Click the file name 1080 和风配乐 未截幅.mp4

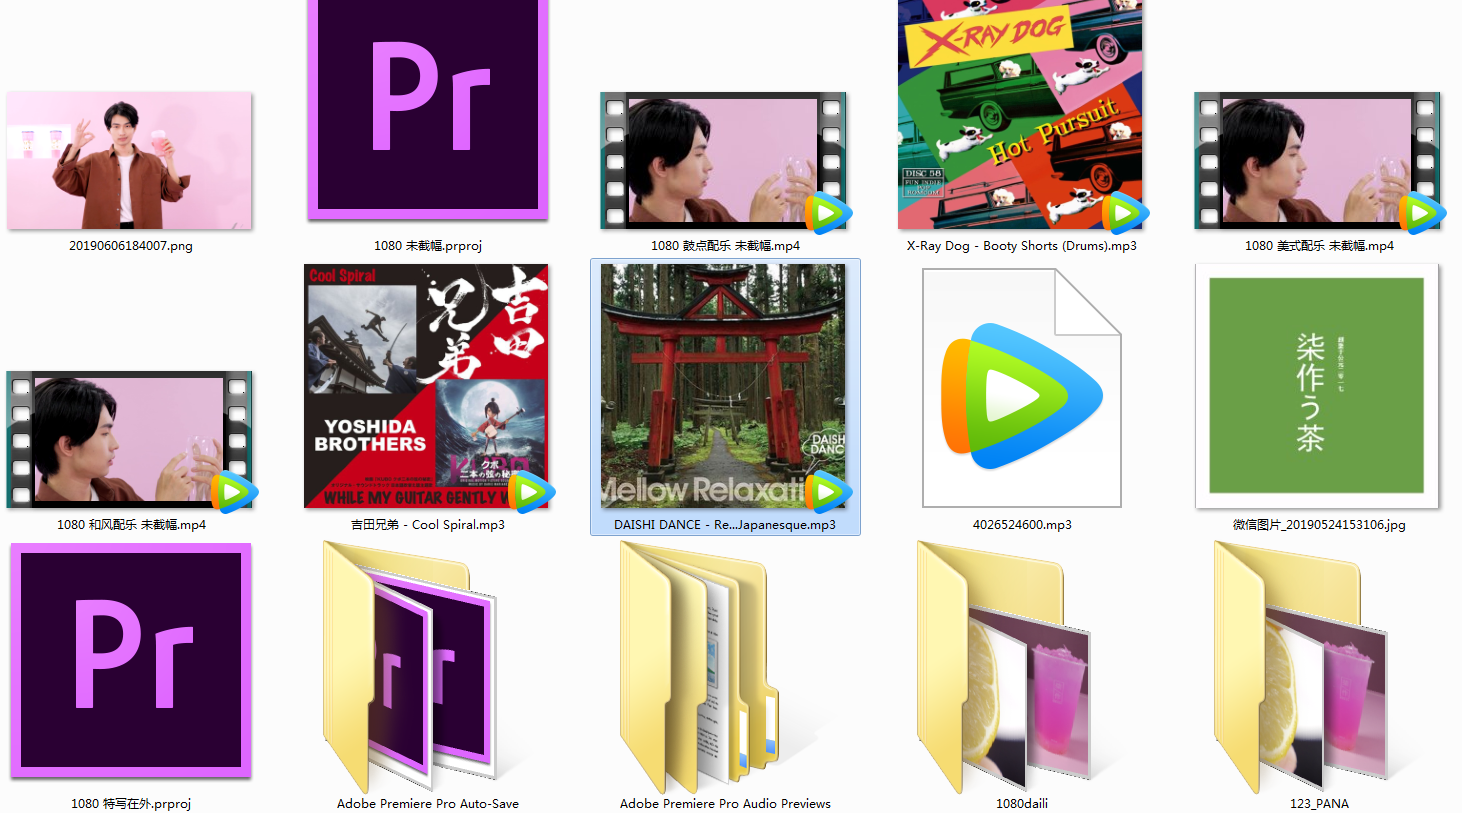131,525
